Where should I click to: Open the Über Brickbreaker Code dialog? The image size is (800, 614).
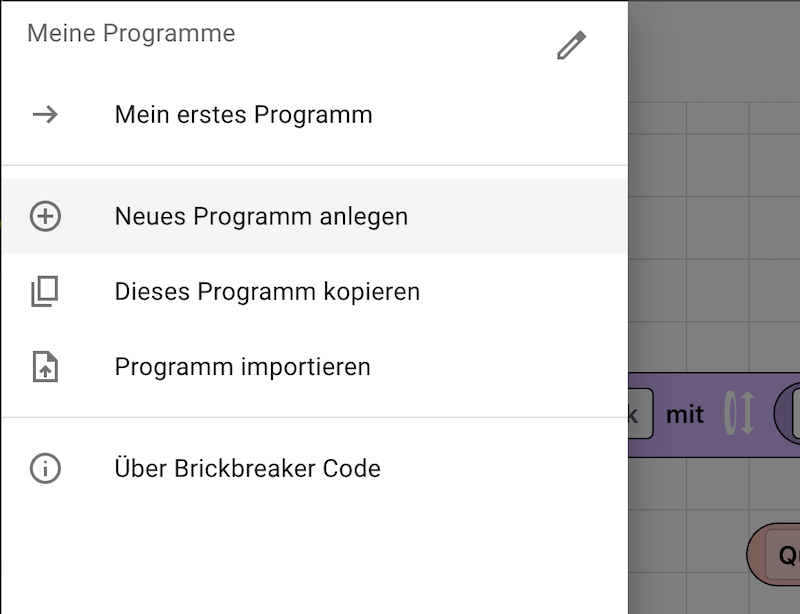(x=247, y=468)
